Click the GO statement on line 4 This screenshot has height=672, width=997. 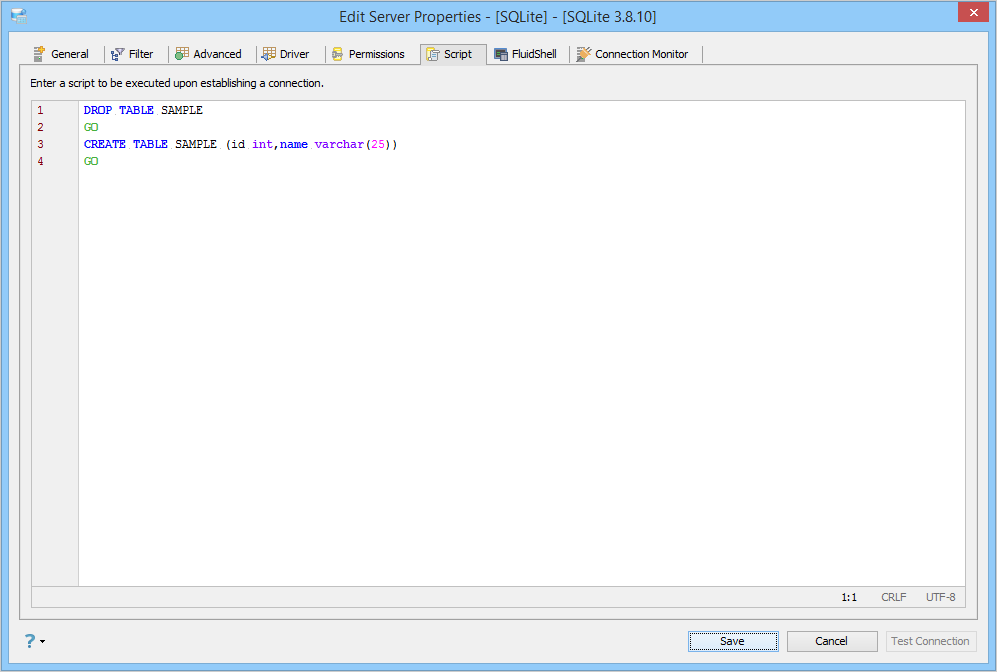(x=91, y=161)
